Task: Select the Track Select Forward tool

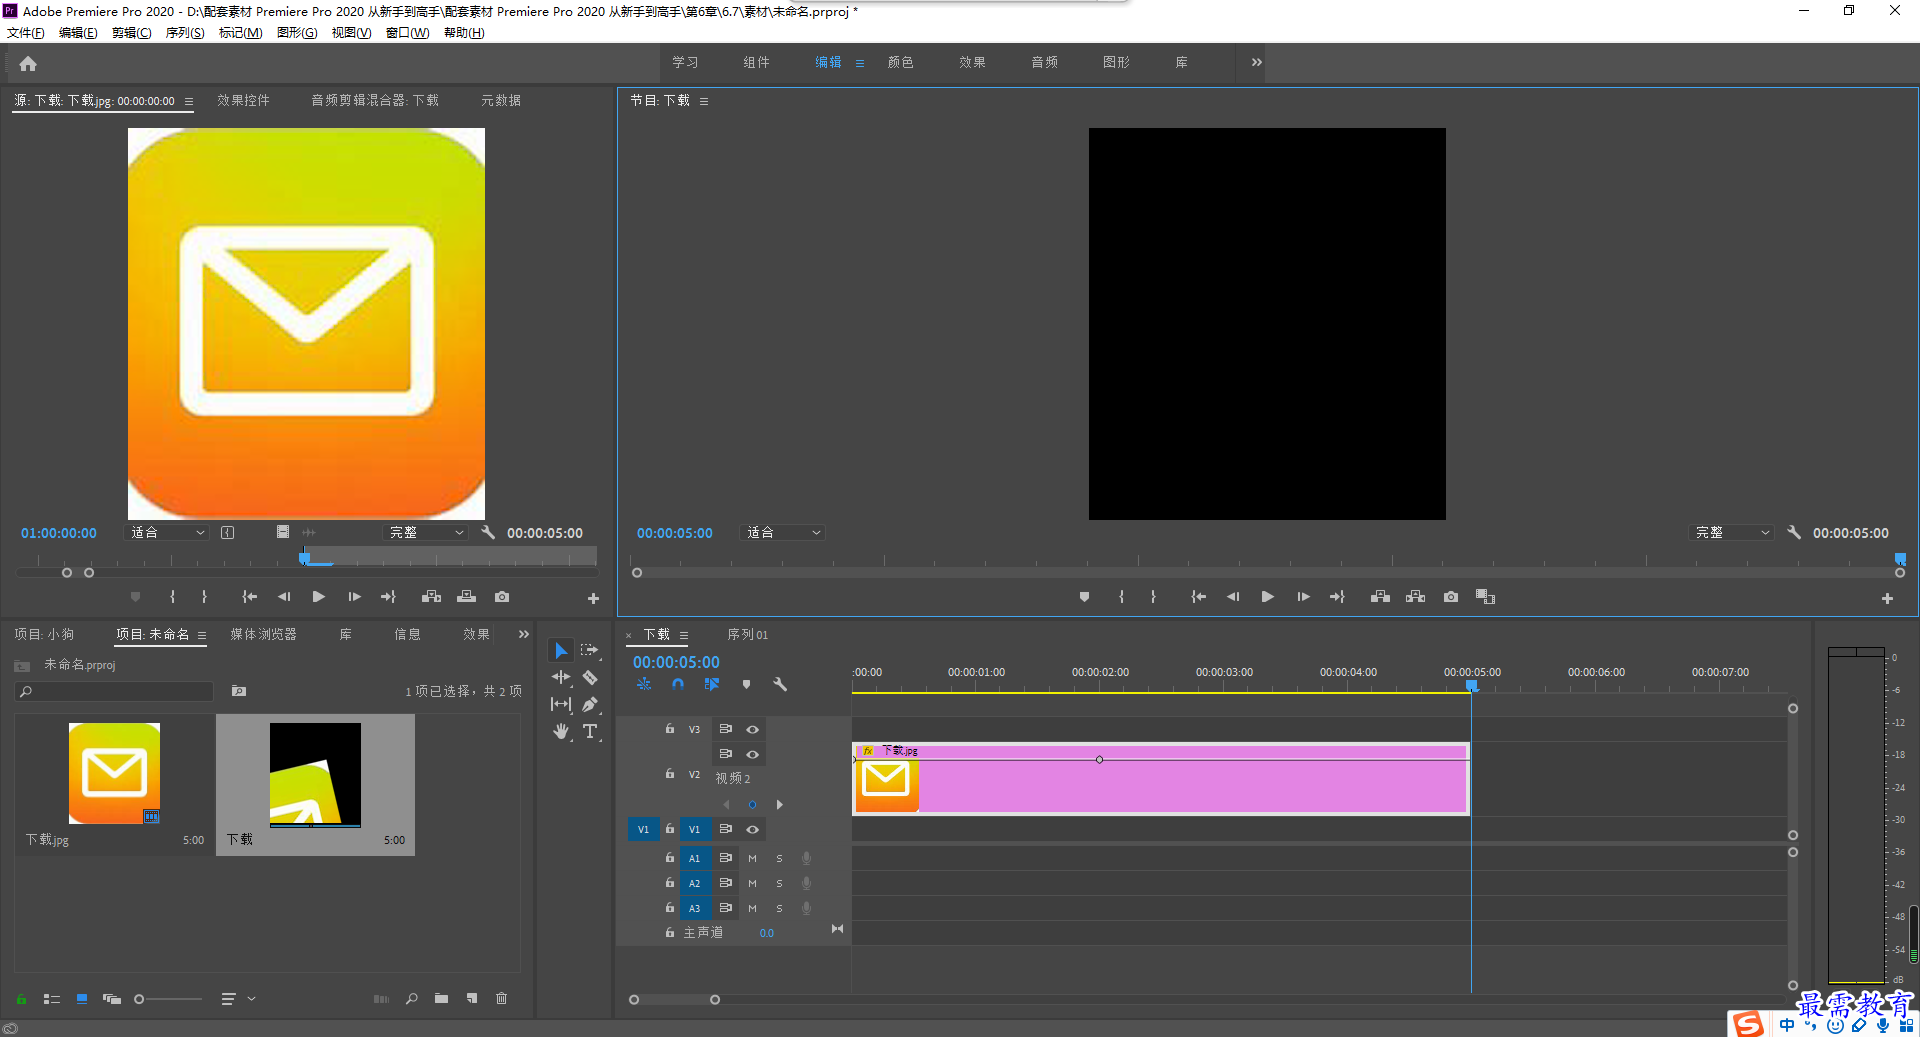Action: coord(590,650)
